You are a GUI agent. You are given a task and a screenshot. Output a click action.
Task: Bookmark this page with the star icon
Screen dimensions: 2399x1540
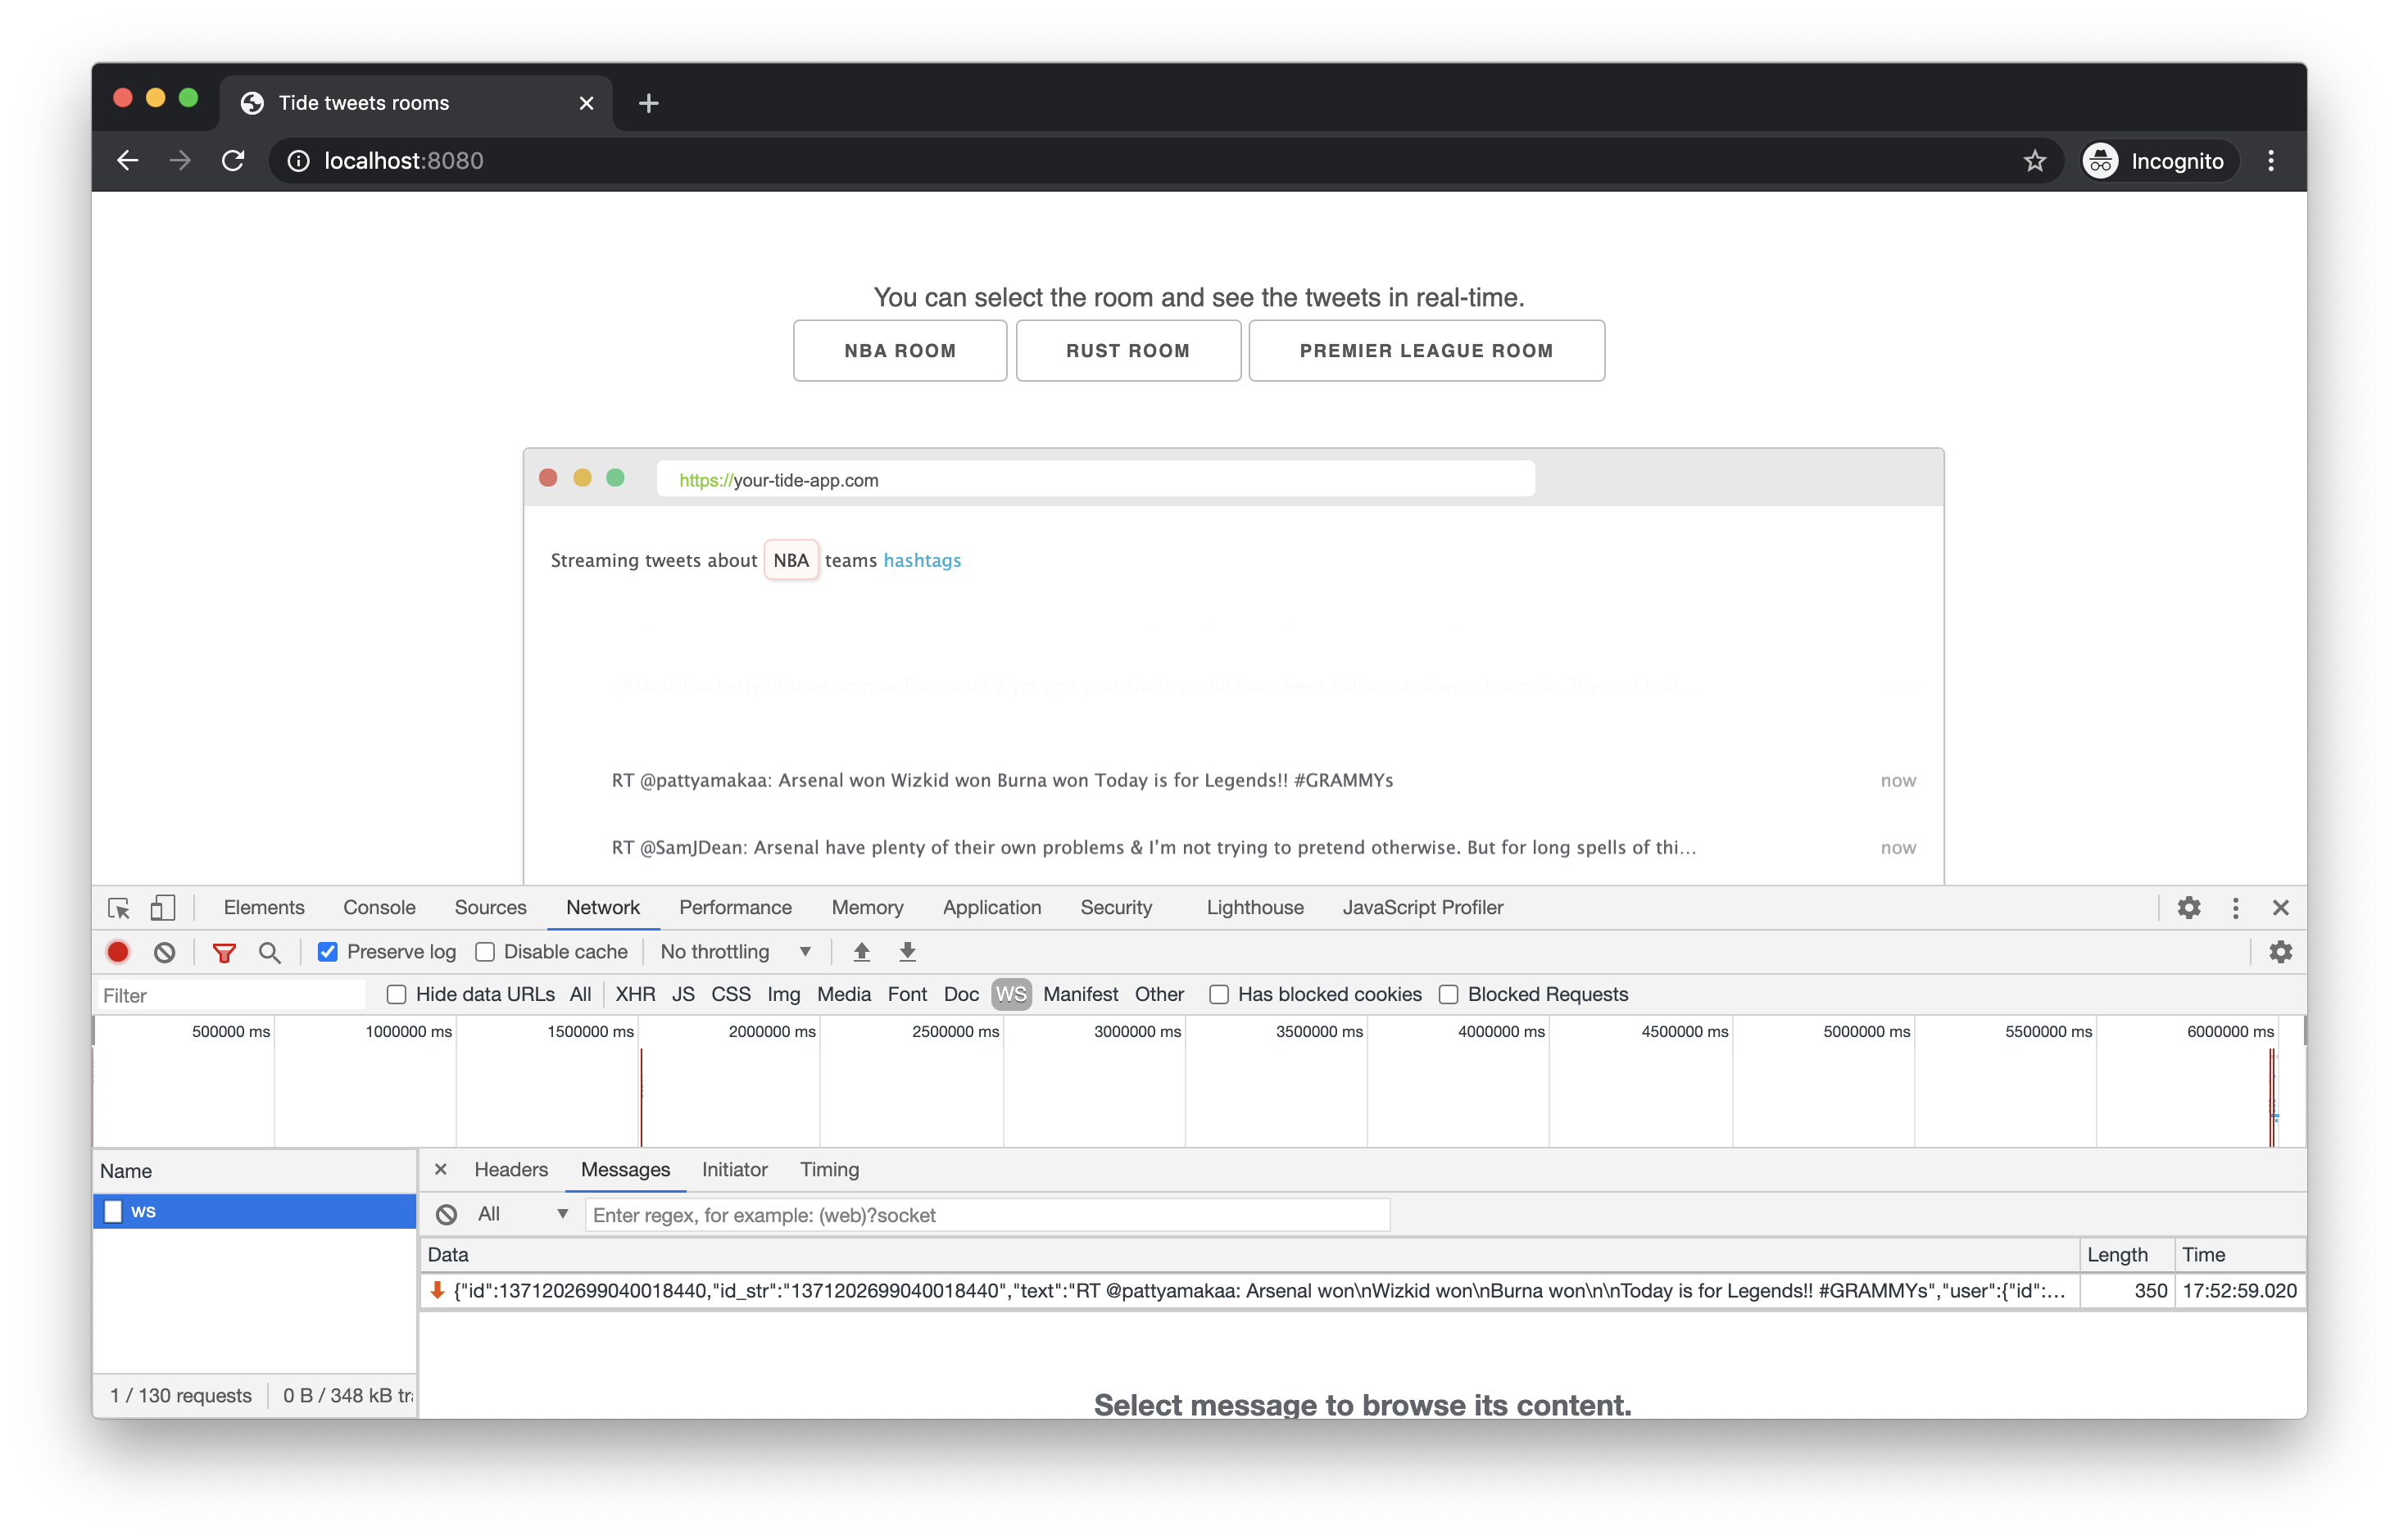coord(2034,161)
